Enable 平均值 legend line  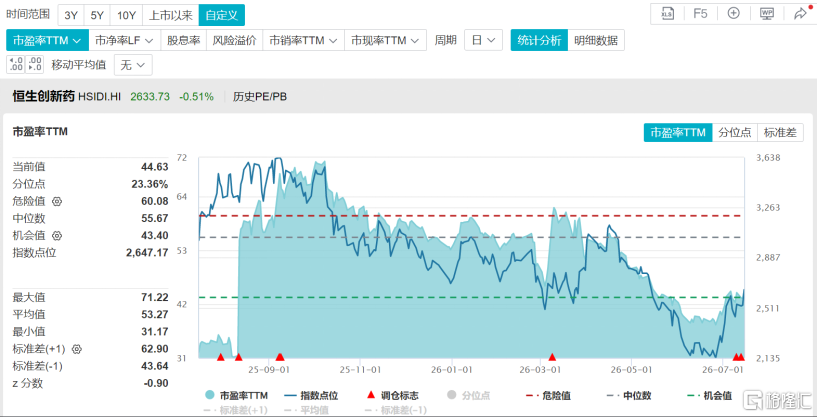click(x=307, y=410)
